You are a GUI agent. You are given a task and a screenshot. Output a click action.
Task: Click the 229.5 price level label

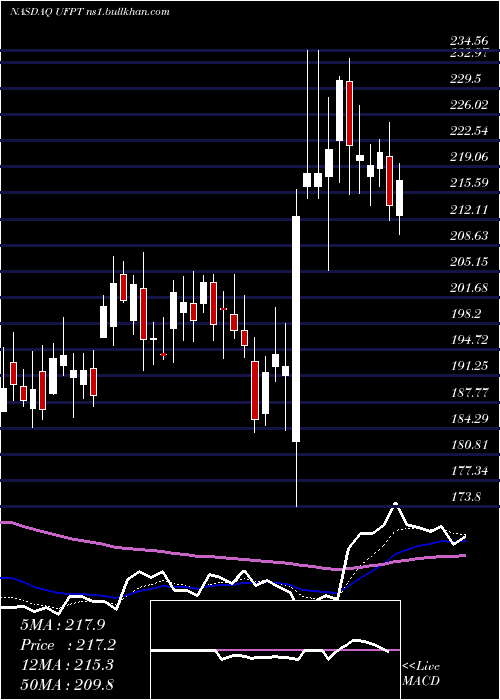click(x=466, y=79)
